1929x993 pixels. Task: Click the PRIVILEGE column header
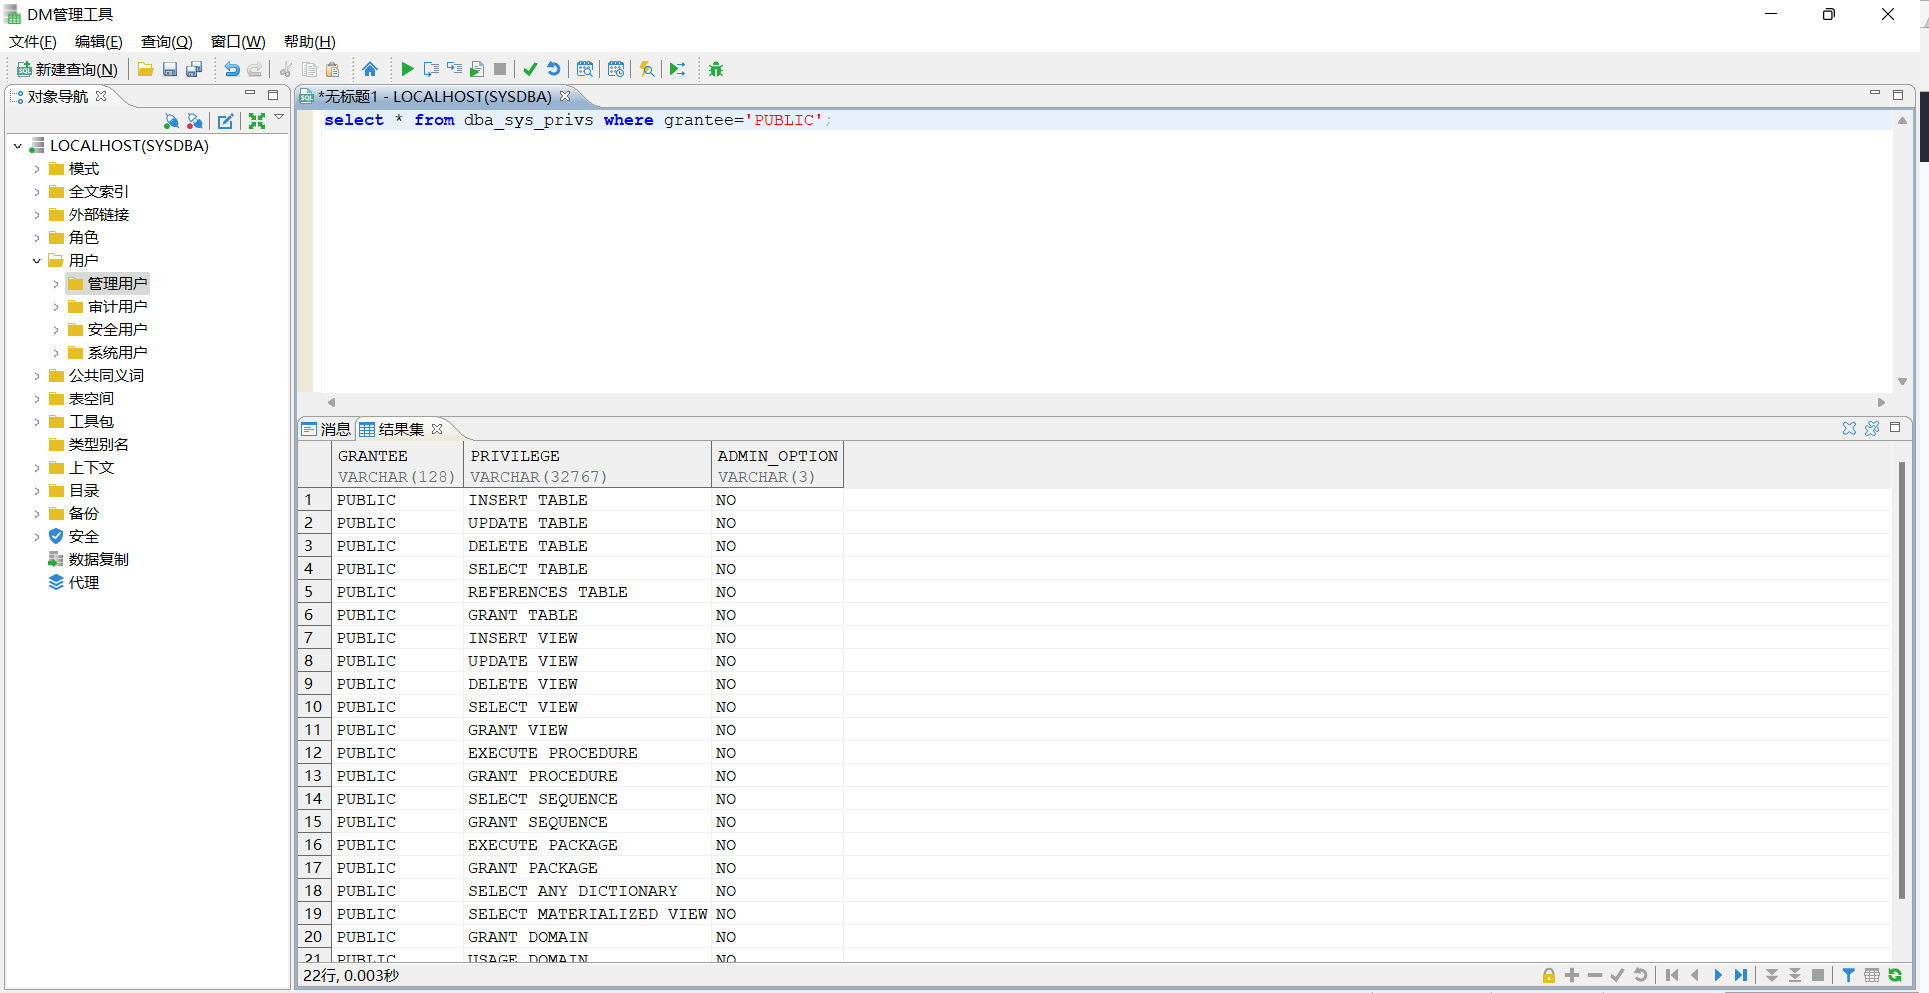pyautogui.click(x=587, y=465)
